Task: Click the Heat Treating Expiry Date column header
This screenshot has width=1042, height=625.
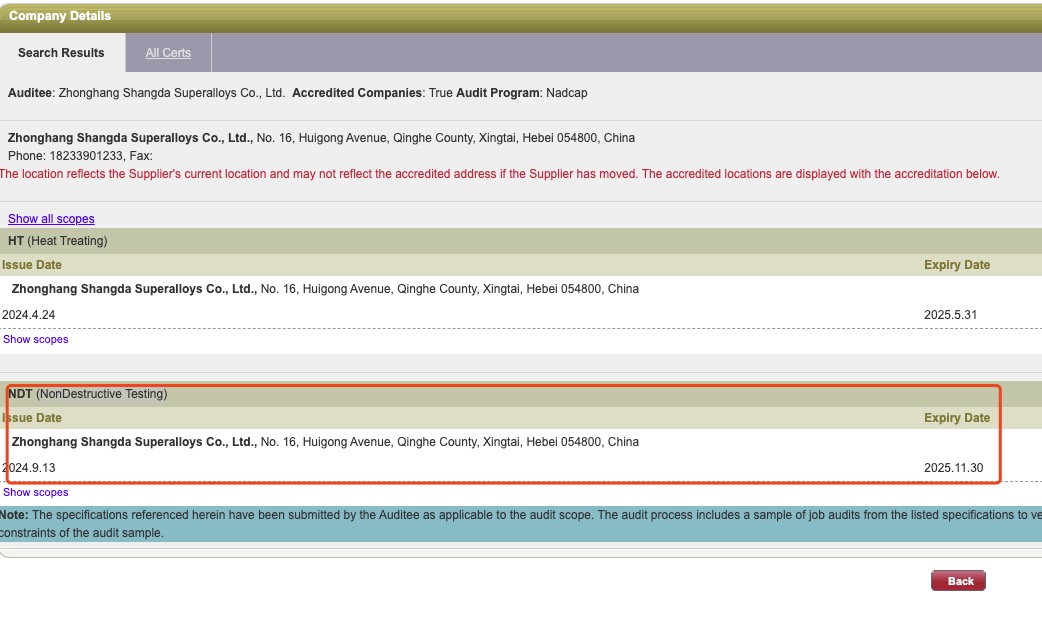Action: [957, 265]
